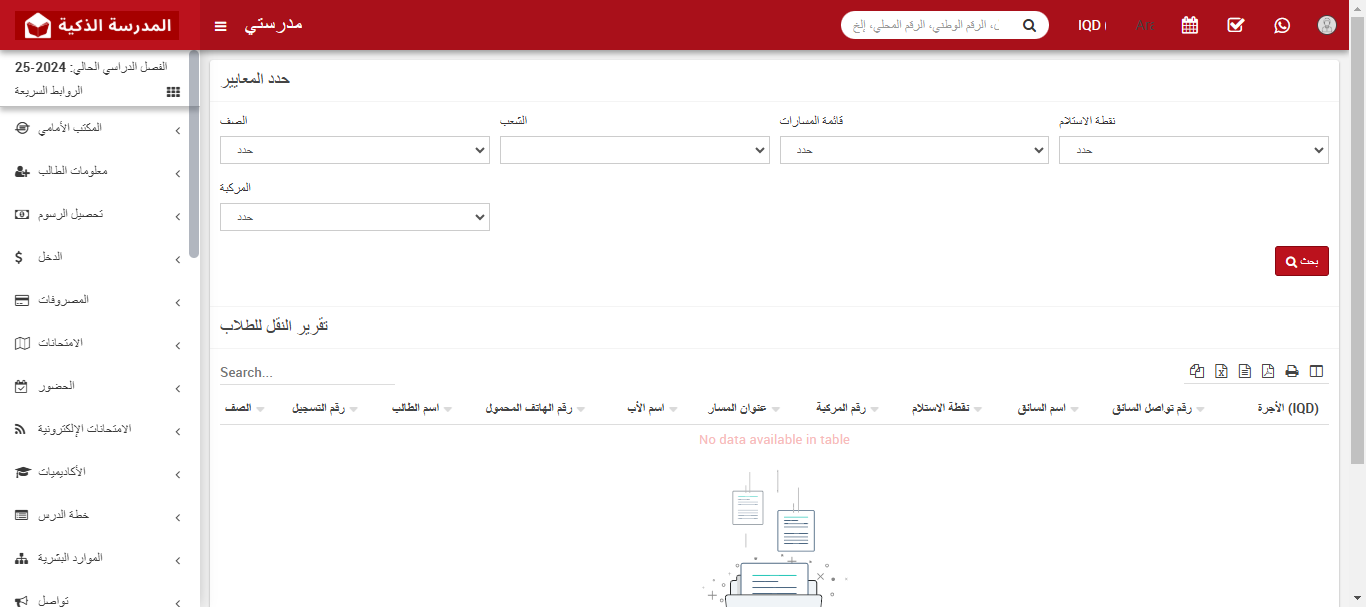Open the tasks checkbox icon in top bar

tap(1235, 25)
